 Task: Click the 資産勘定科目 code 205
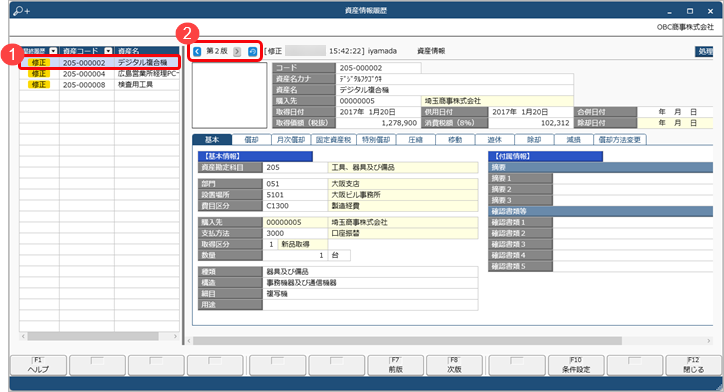tap(295, 168)
